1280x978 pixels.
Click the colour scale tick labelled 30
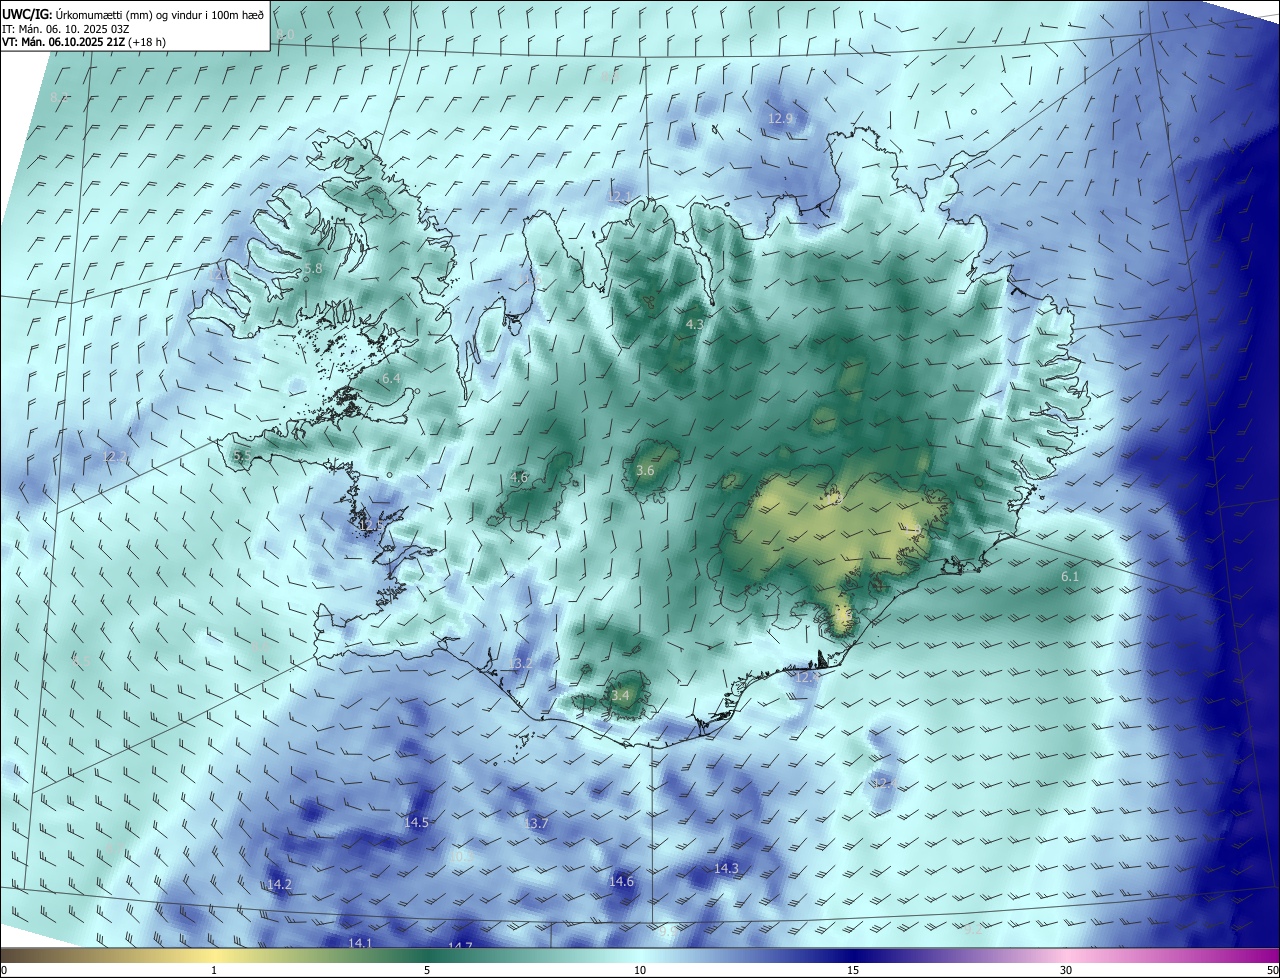(x=1066, y=970)
